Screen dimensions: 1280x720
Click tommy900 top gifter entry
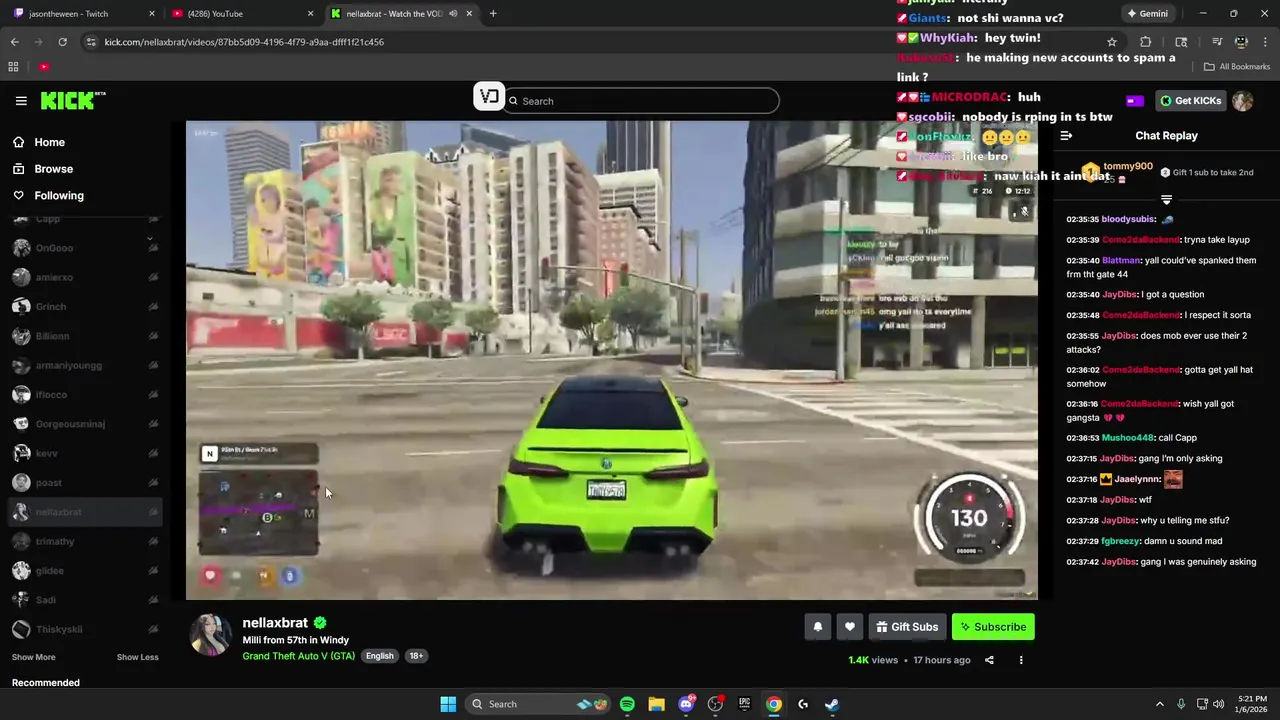[1118, 171]
